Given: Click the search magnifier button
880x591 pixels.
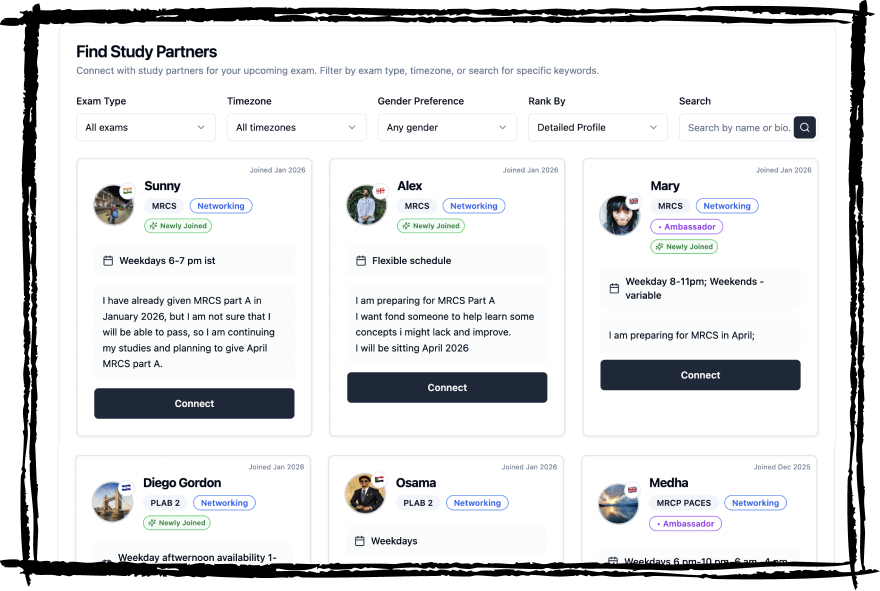Looking at the screenshot, I should click(x=805, y=127).
